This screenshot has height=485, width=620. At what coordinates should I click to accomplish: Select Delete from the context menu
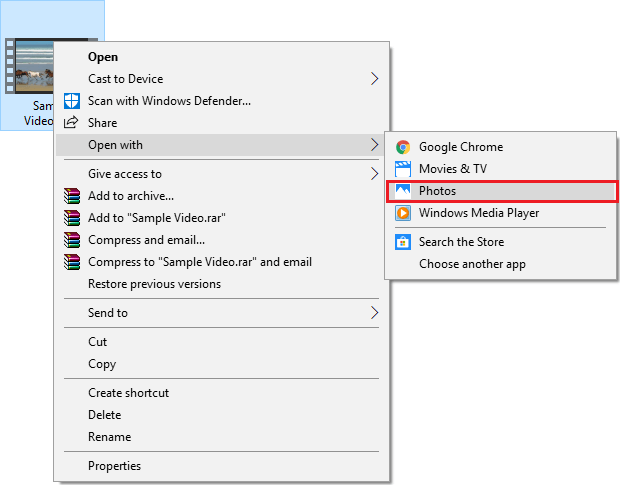221,415
